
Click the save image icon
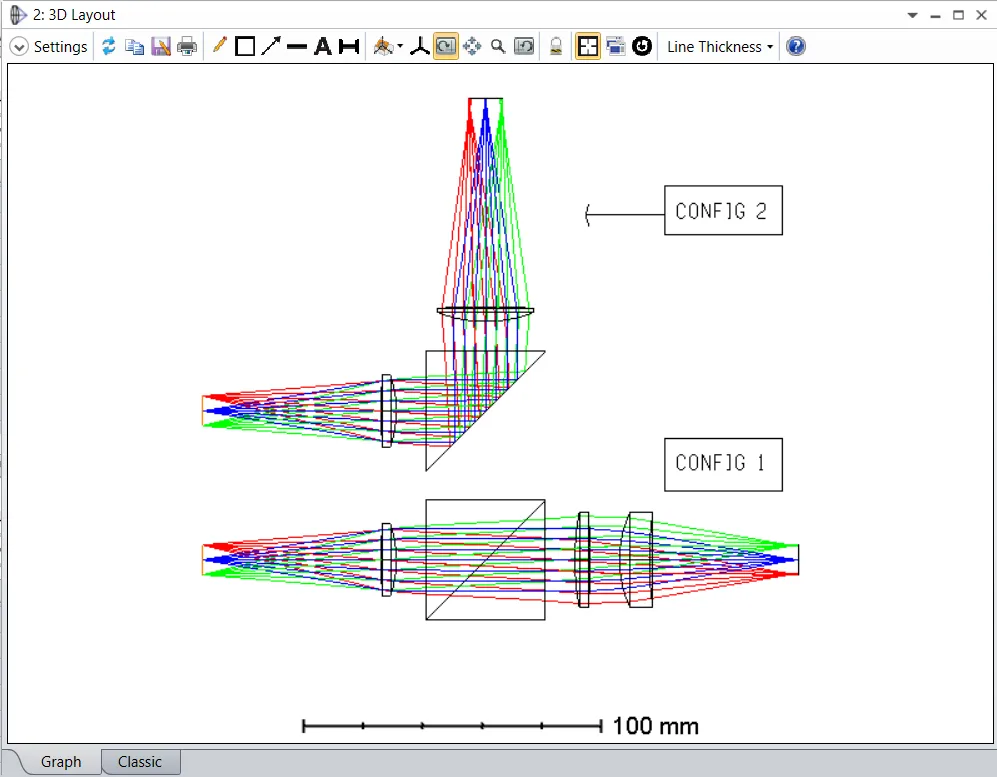click(161, 47)
